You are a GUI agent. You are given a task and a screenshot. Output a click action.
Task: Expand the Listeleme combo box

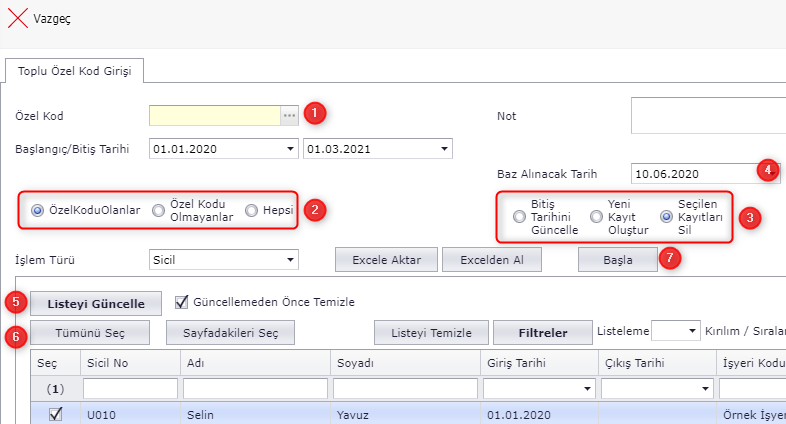point(690,331)
